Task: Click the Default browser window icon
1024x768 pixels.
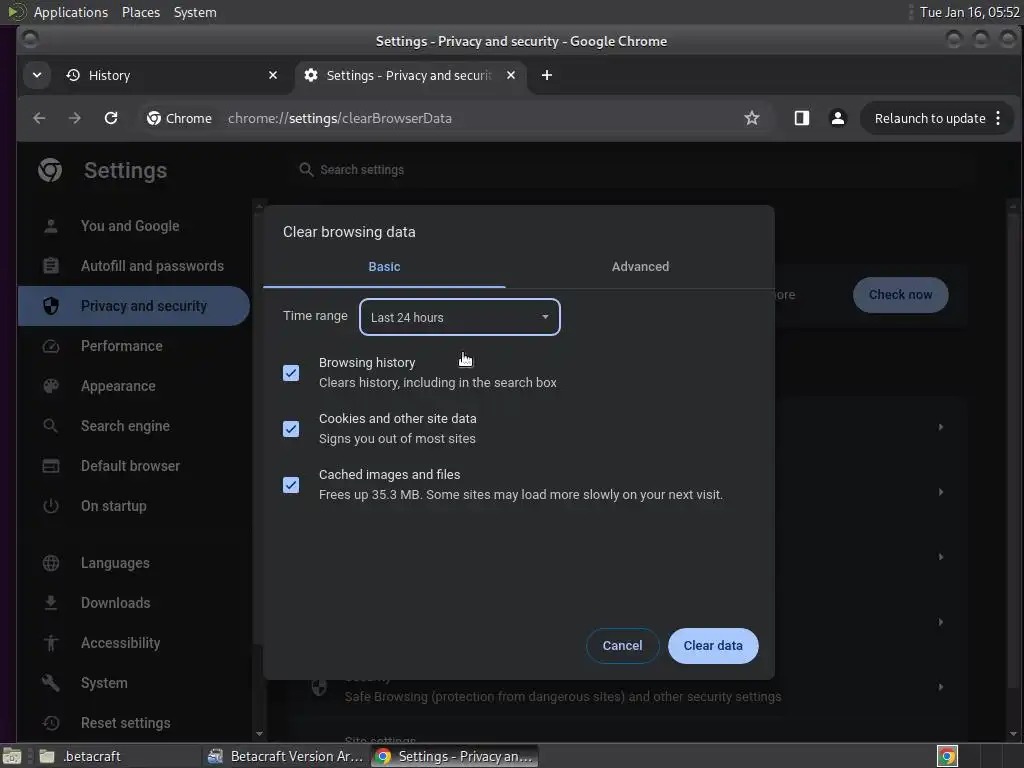Action: click(x=51, y=466)
